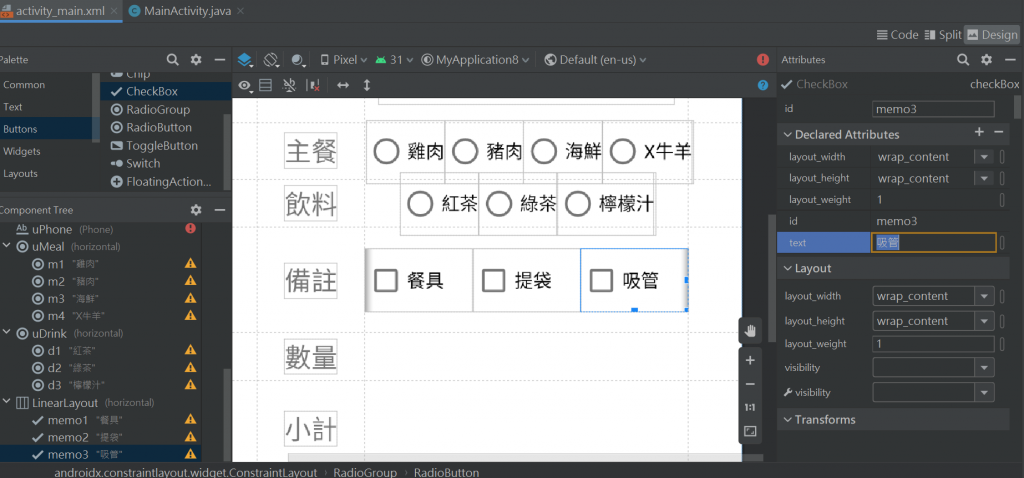Collapse the Layout section
This screenshot has height=478, width=1024.
pos(786,268)
